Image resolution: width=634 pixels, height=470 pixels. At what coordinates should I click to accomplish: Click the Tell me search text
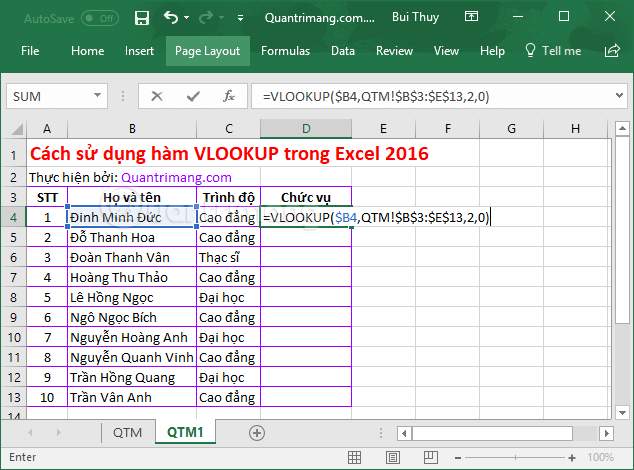(x=561, y=51)
